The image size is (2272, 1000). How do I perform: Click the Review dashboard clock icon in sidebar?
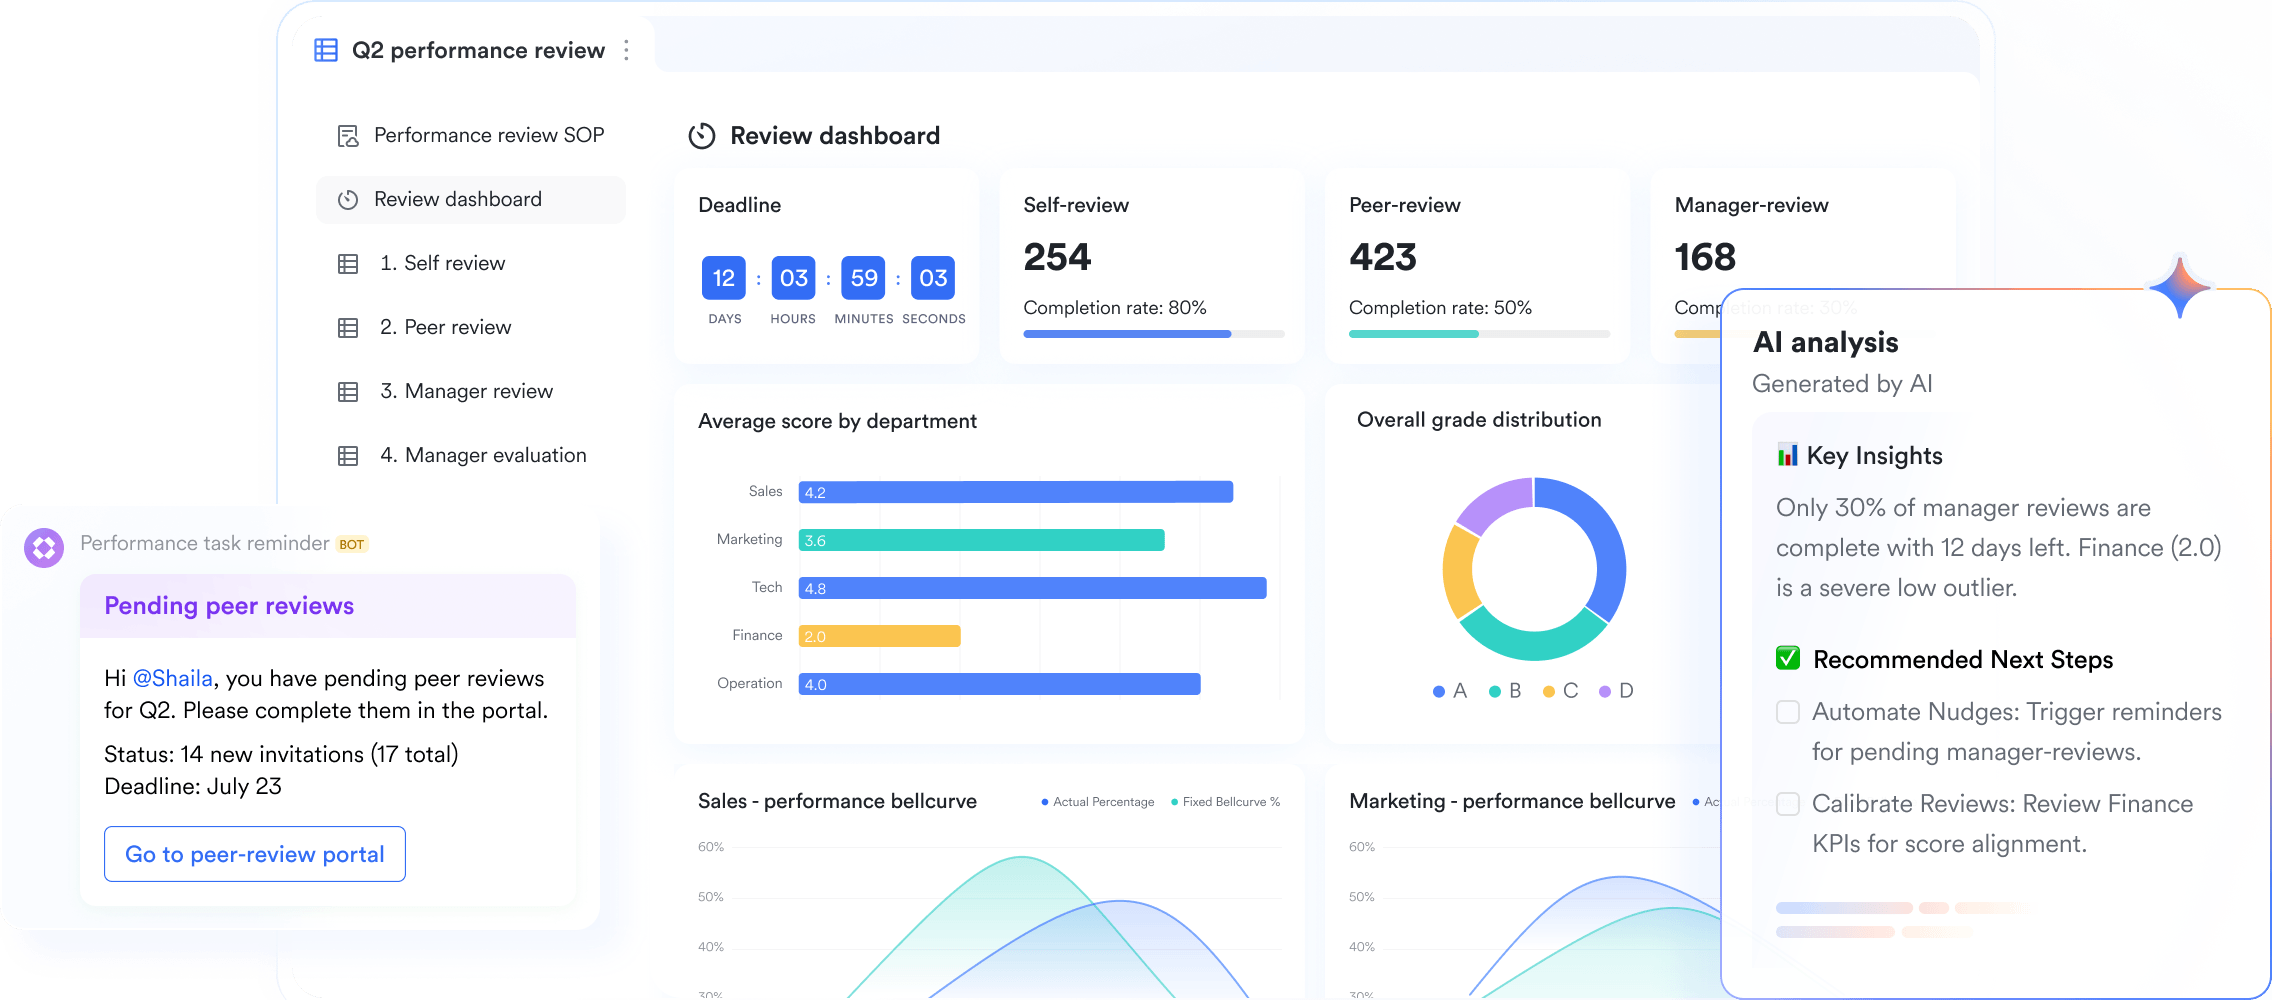(348, 200)
